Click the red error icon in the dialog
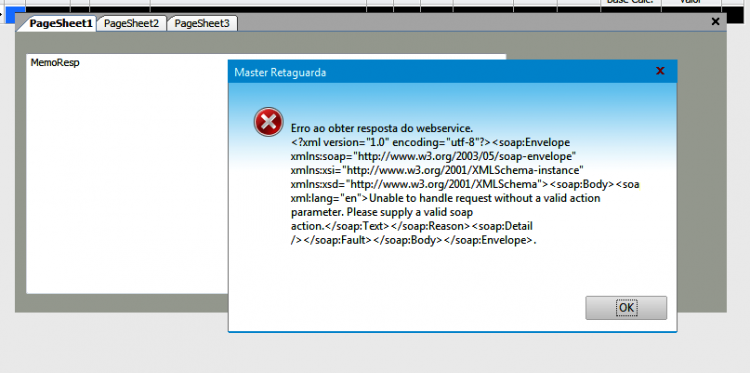This screenshot has width=750, height=373. 268,122
